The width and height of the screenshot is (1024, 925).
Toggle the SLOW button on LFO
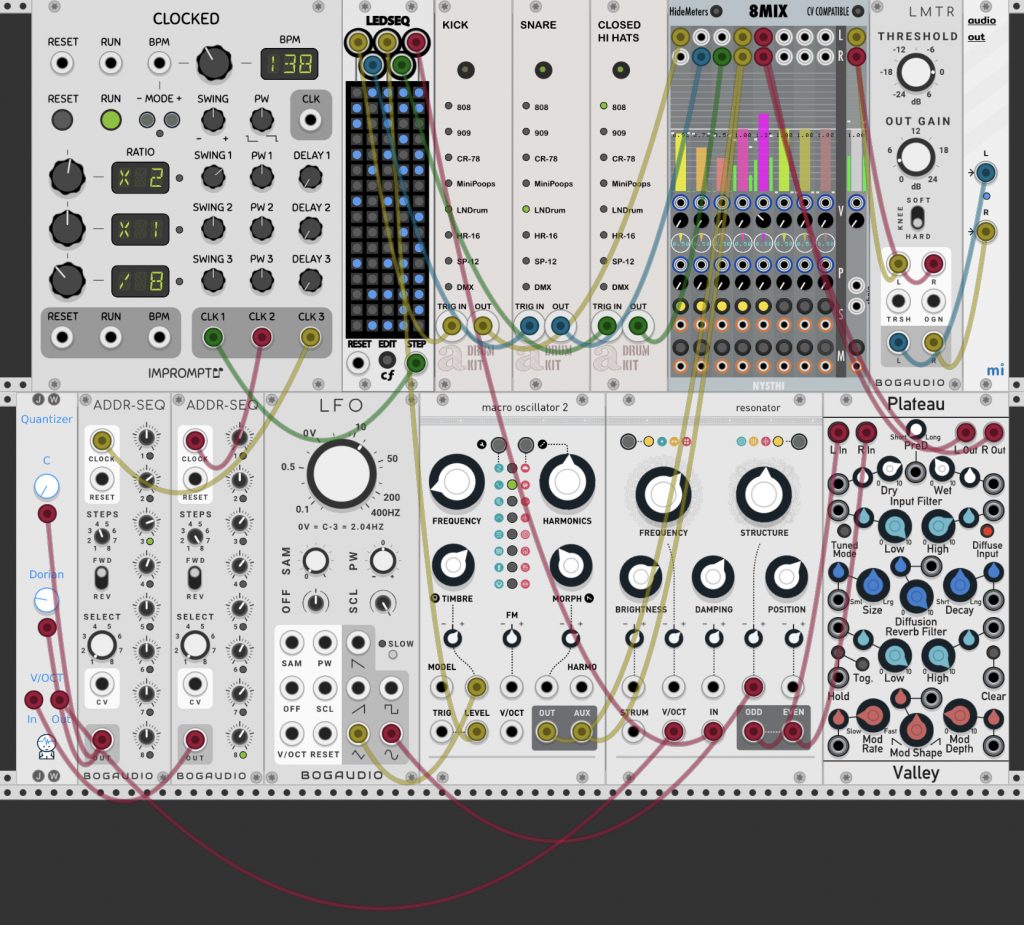coord(392,655)
